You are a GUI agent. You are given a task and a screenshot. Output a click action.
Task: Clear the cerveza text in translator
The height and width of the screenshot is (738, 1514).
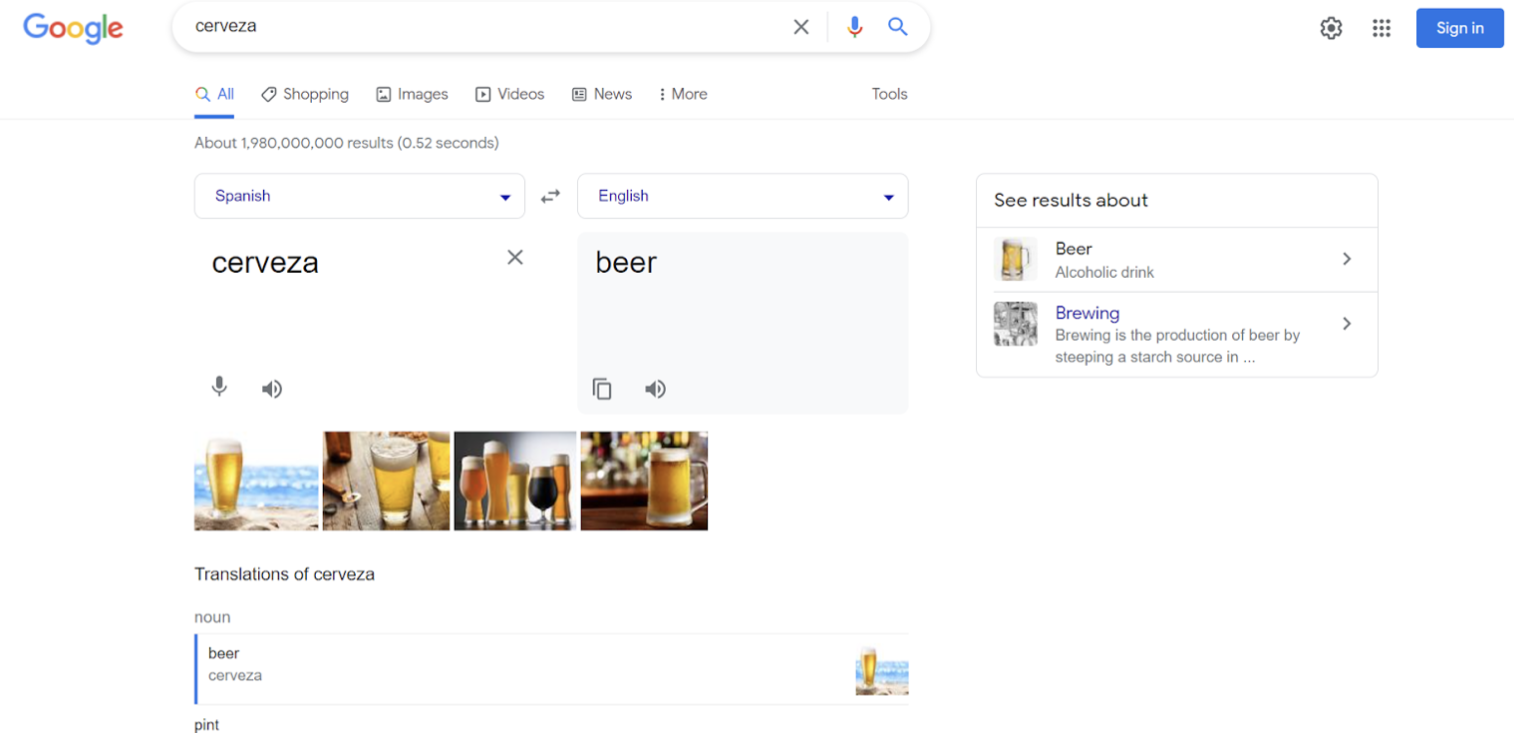click(515, 257)
